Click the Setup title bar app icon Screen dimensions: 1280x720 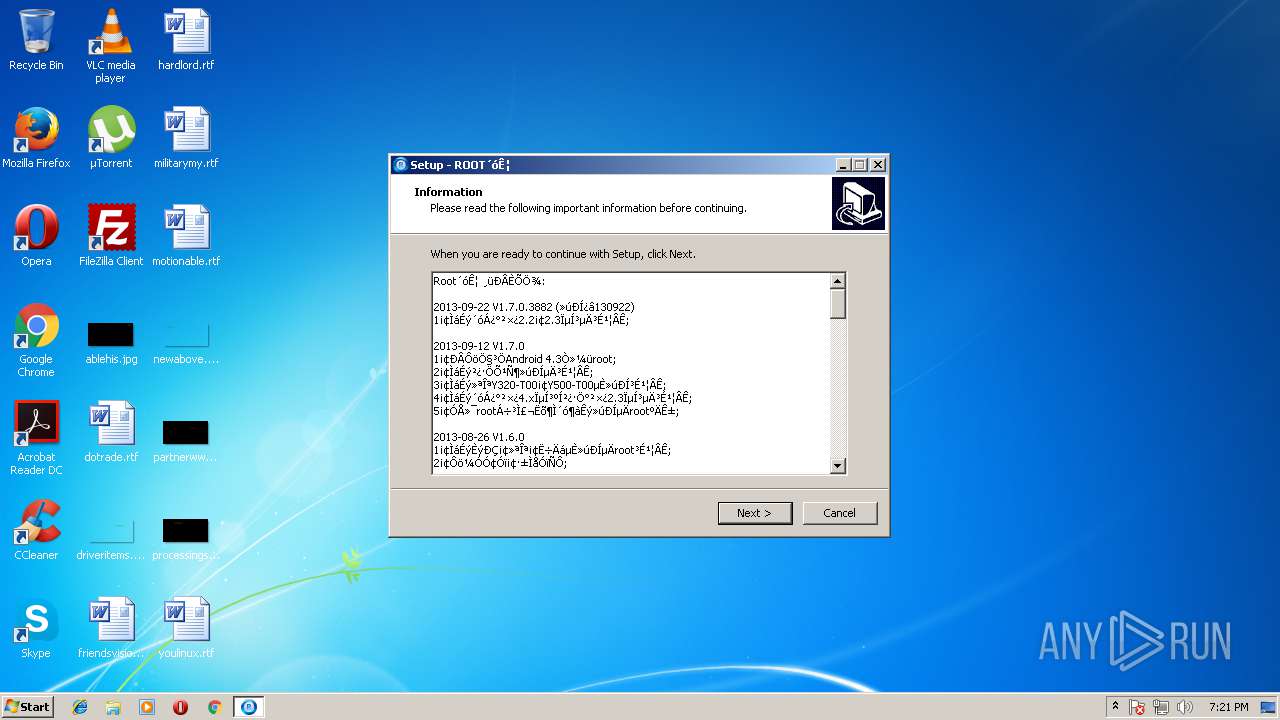click(401, 165)
